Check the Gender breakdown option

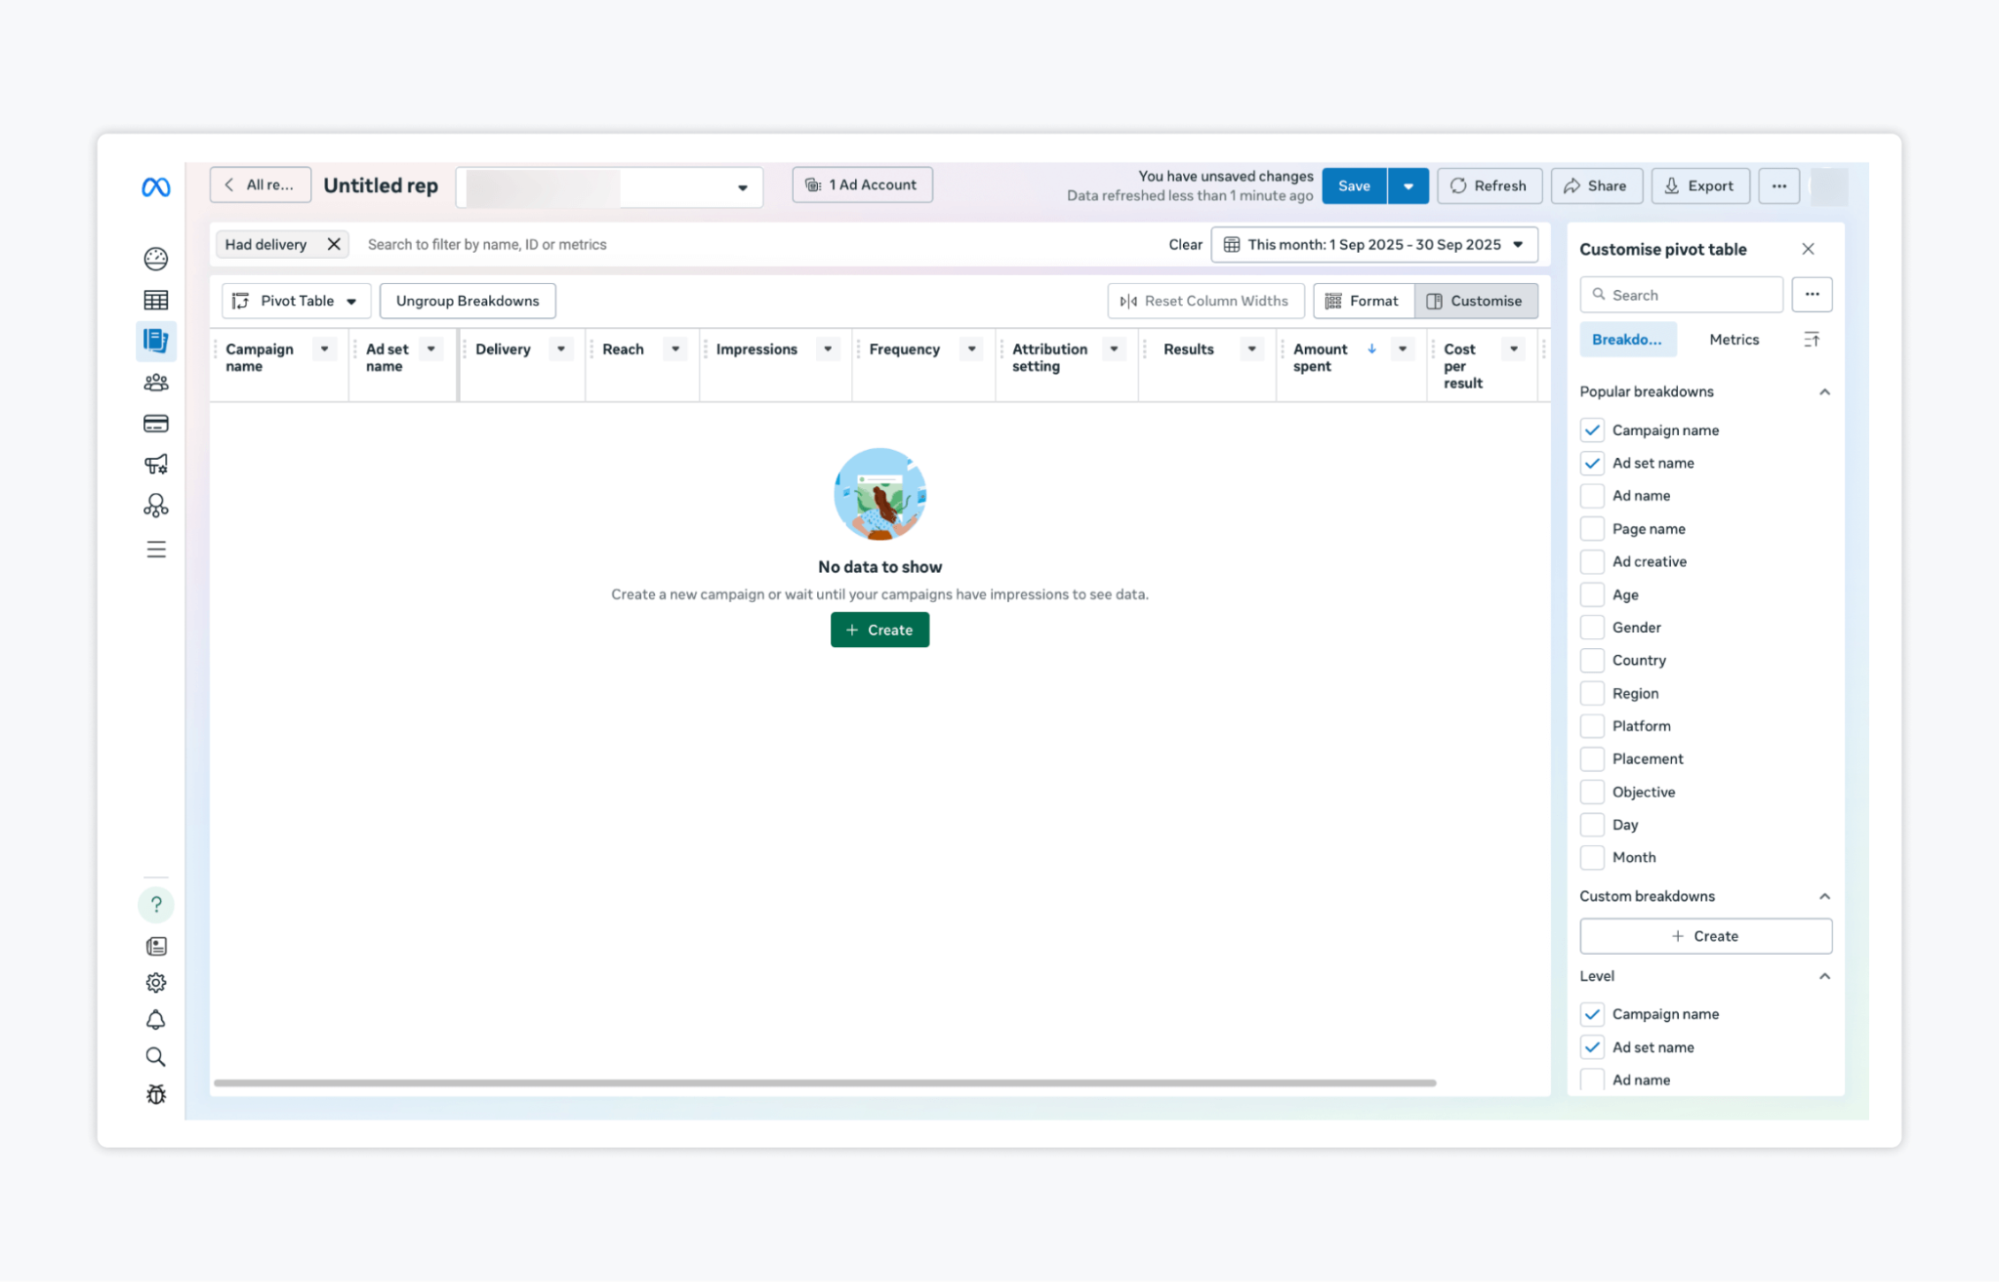coord(1592,628)
